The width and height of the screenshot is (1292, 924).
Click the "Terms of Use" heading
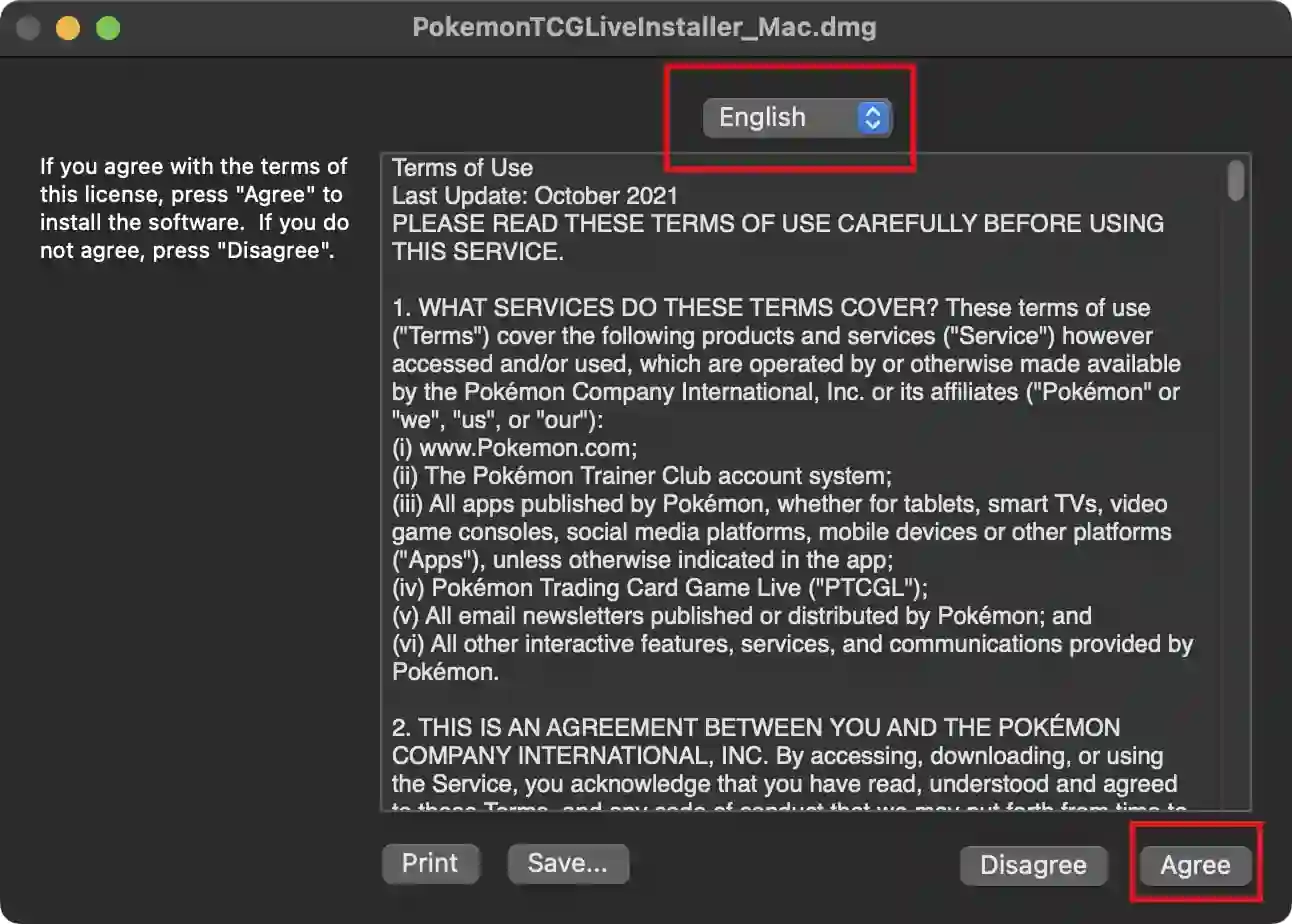[462, 168]
